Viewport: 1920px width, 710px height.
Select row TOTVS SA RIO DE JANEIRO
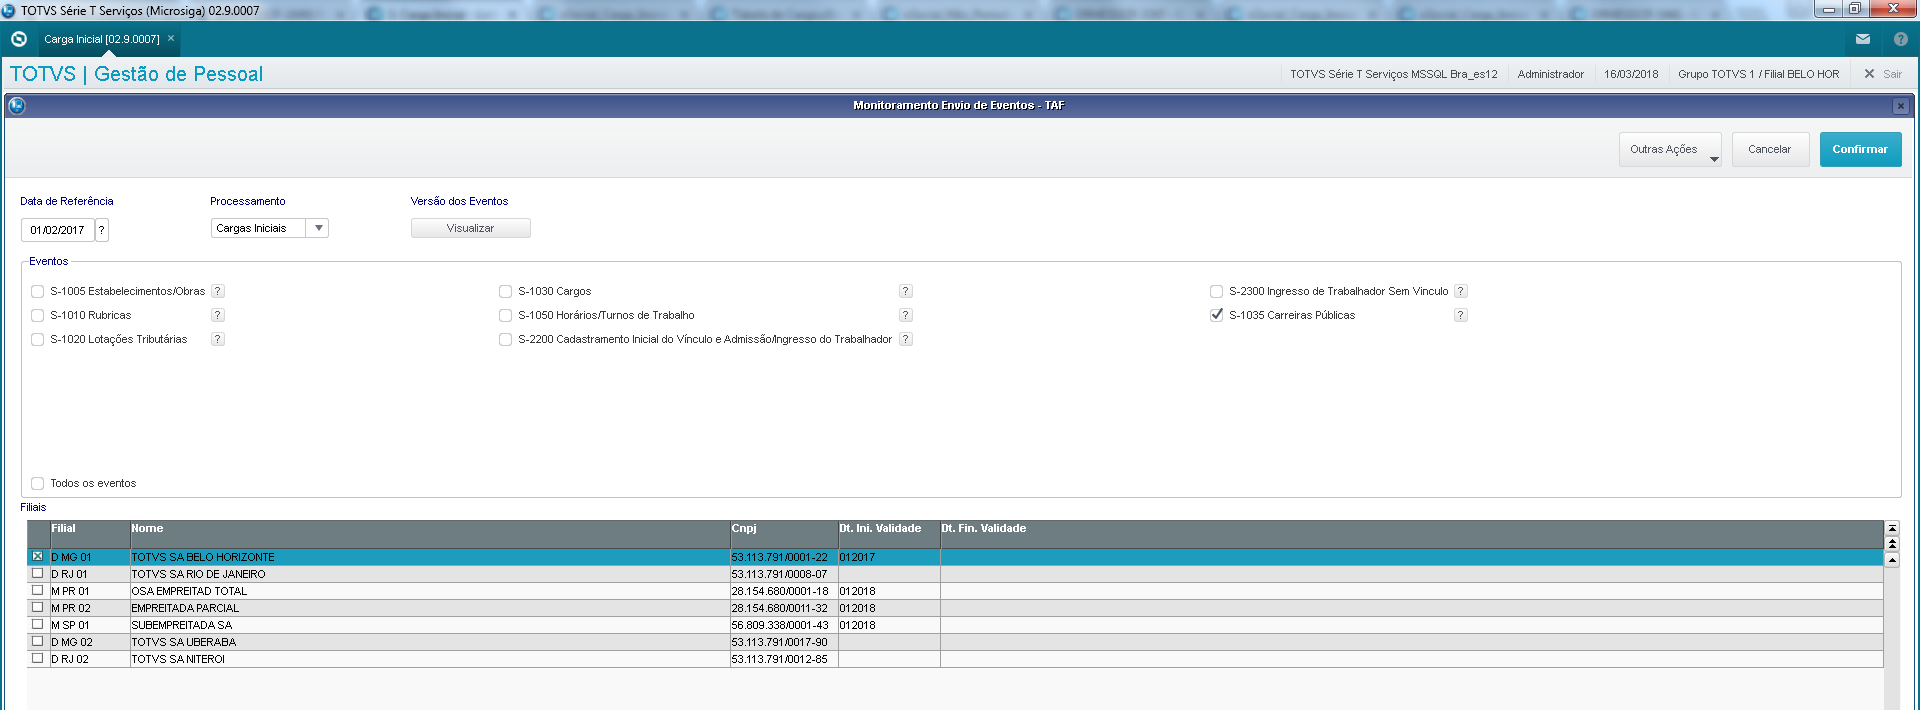[955, 574]
